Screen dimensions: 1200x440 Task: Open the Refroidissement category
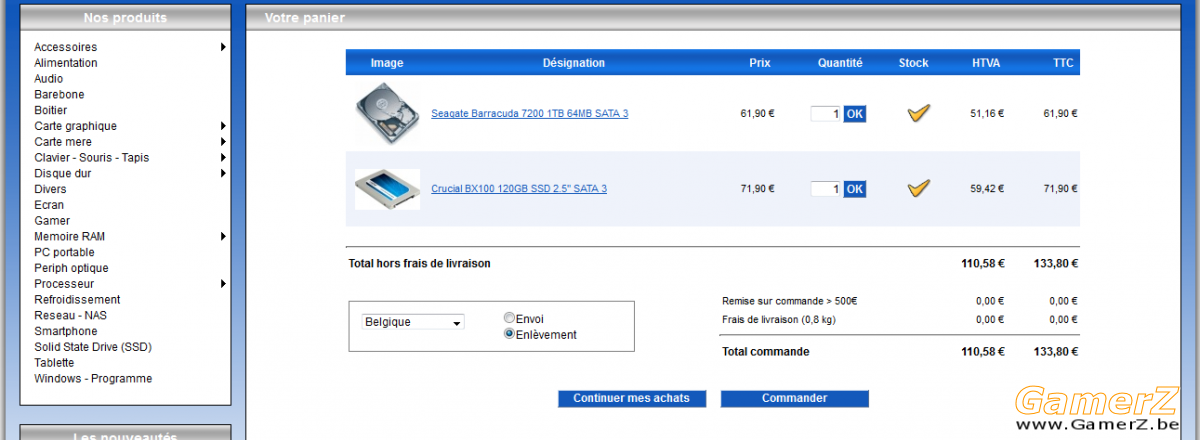click(77, 300)
